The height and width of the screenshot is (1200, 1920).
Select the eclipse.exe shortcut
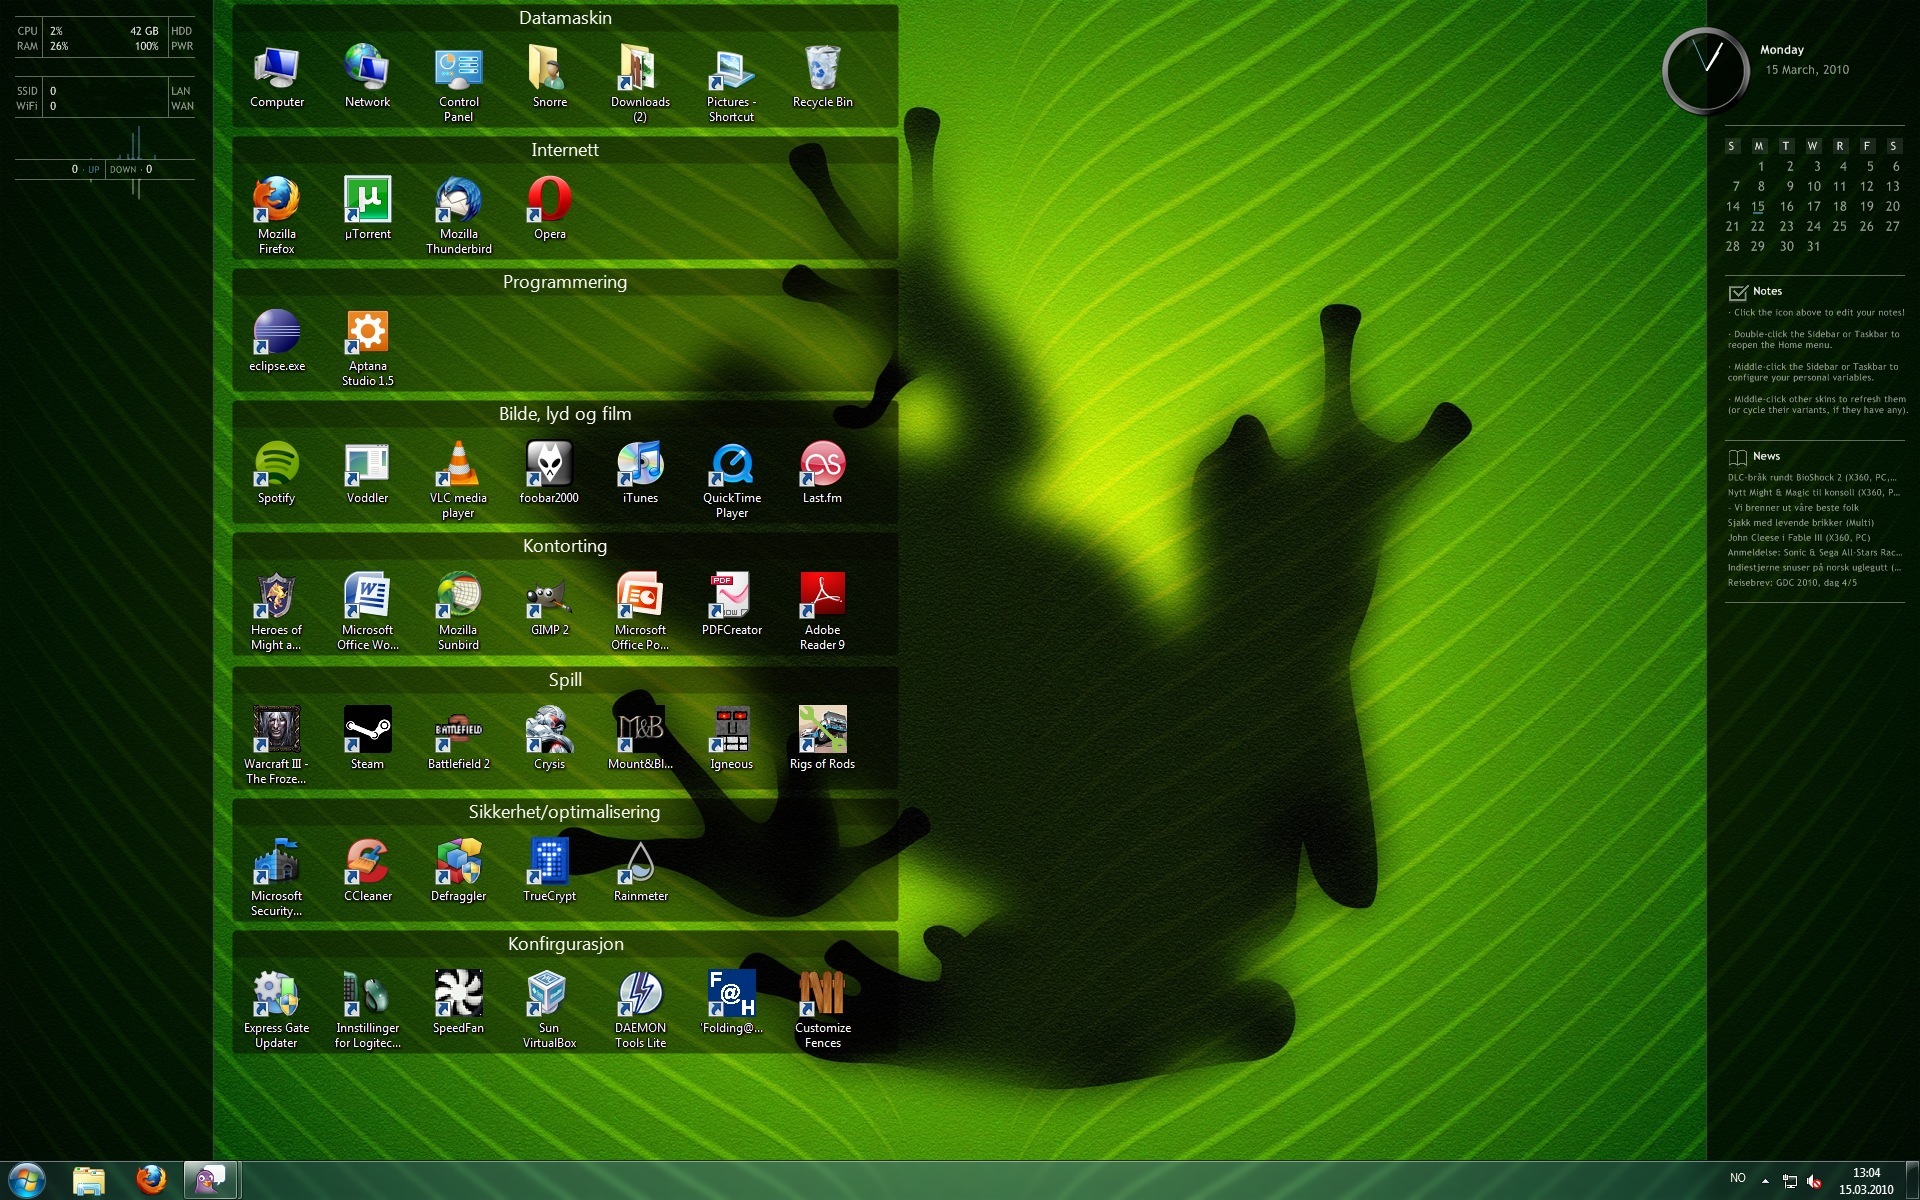[277, 341]
